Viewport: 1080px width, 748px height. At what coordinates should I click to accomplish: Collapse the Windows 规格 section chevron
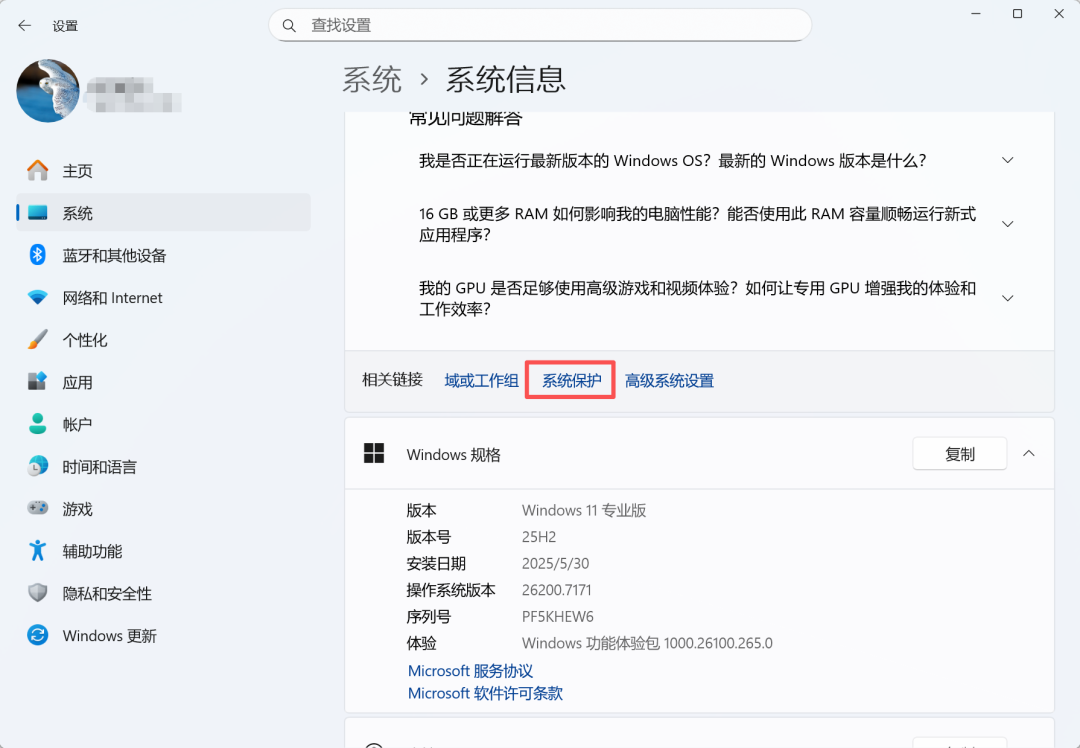pyautogui.click(x=1029, y=454)
